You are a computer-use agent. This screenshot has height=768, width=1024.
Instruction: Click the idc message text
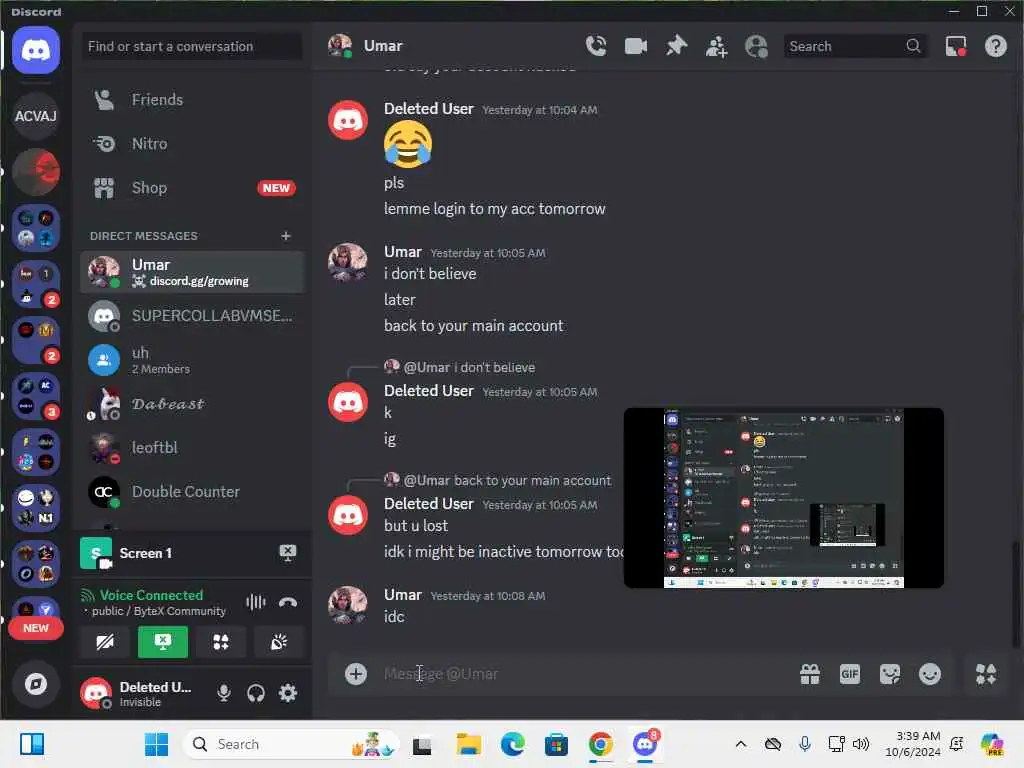pyautogui.click(x=394, y=617)
